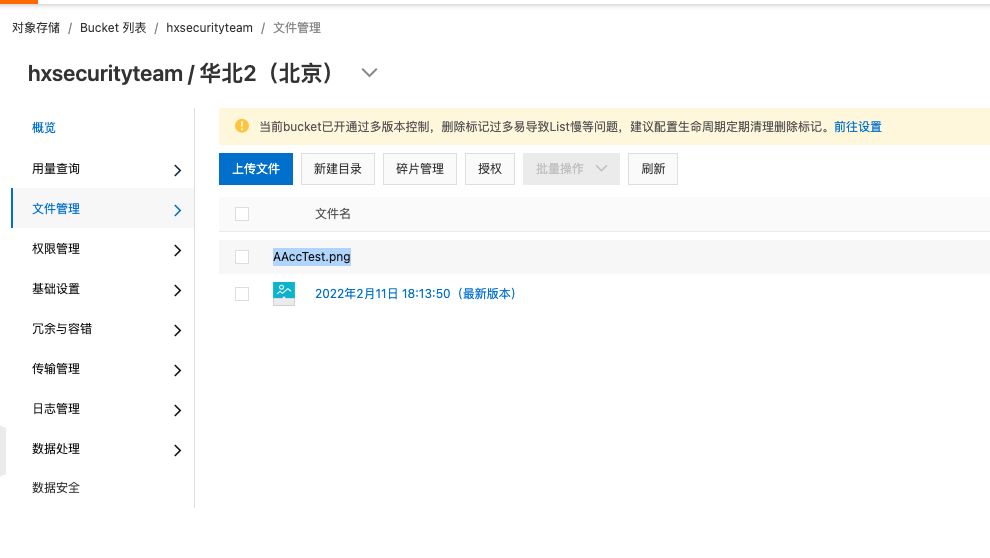This screenshot has width=990, height=558.
Task: Check the 2022年2月11日 version checkbox
Action: 242,294
